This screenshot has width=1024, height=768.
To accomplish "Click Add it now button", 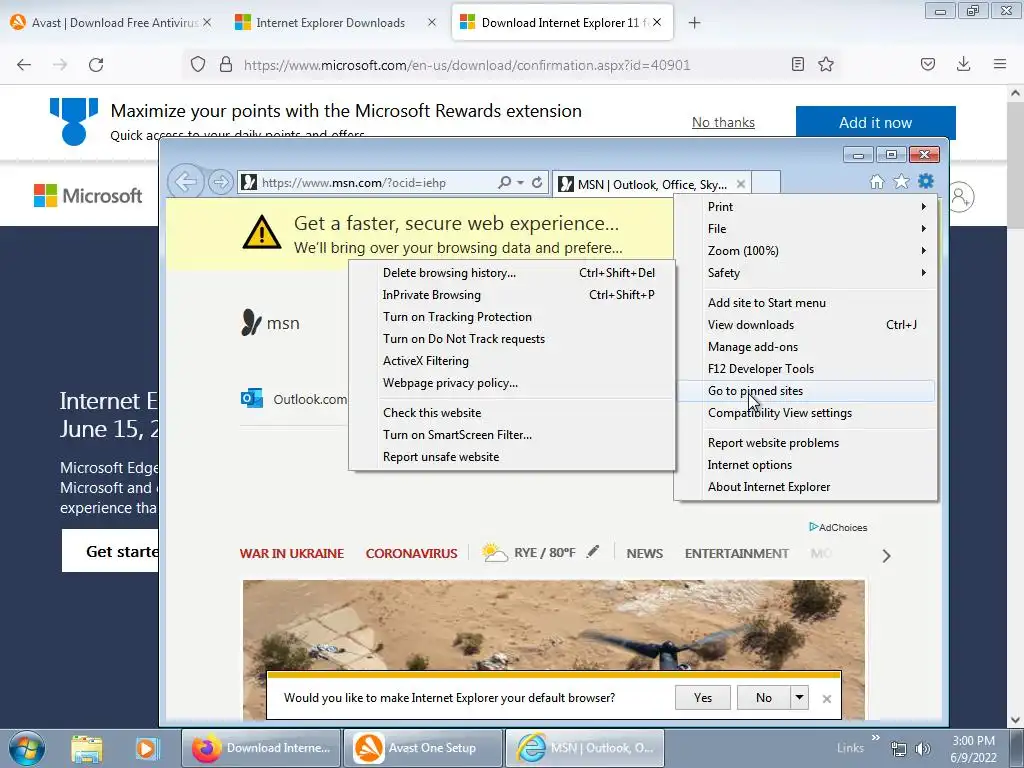I will 876,123.
